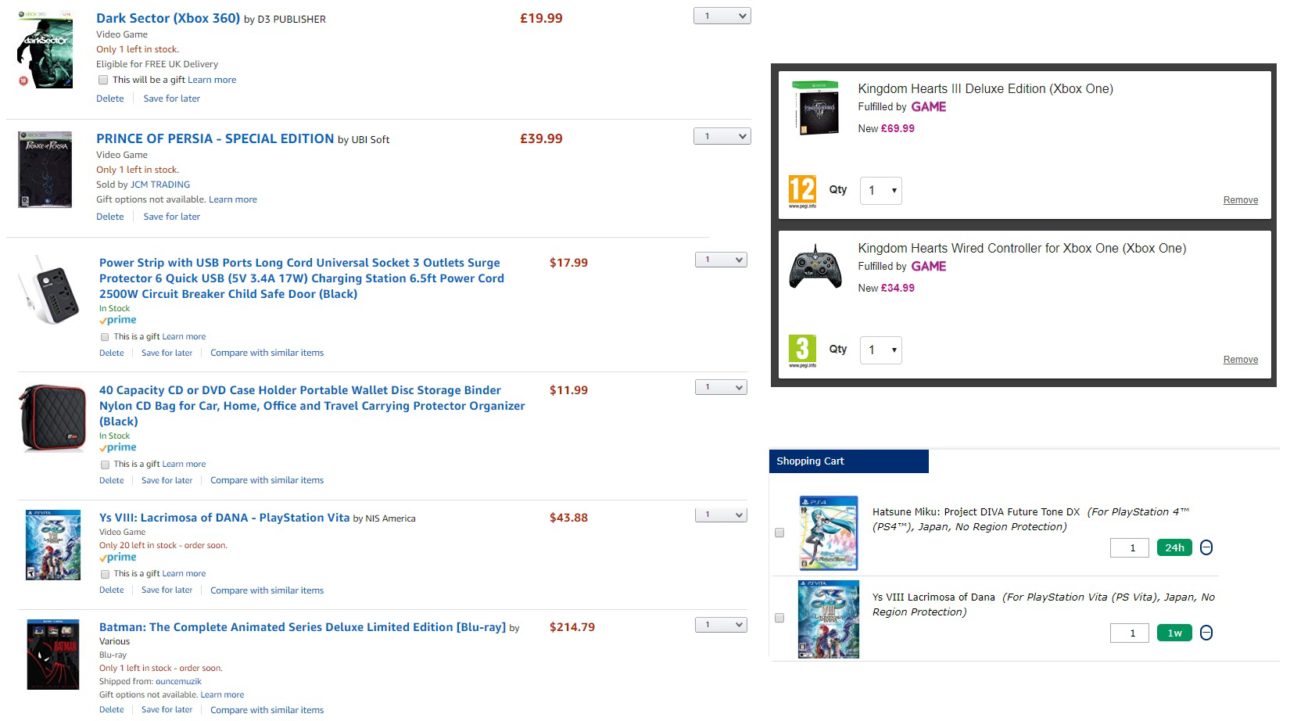Click the quantity field for Hatsune Miku
The height and width of the screenshot is (721, 1290).
point(1130,548)
